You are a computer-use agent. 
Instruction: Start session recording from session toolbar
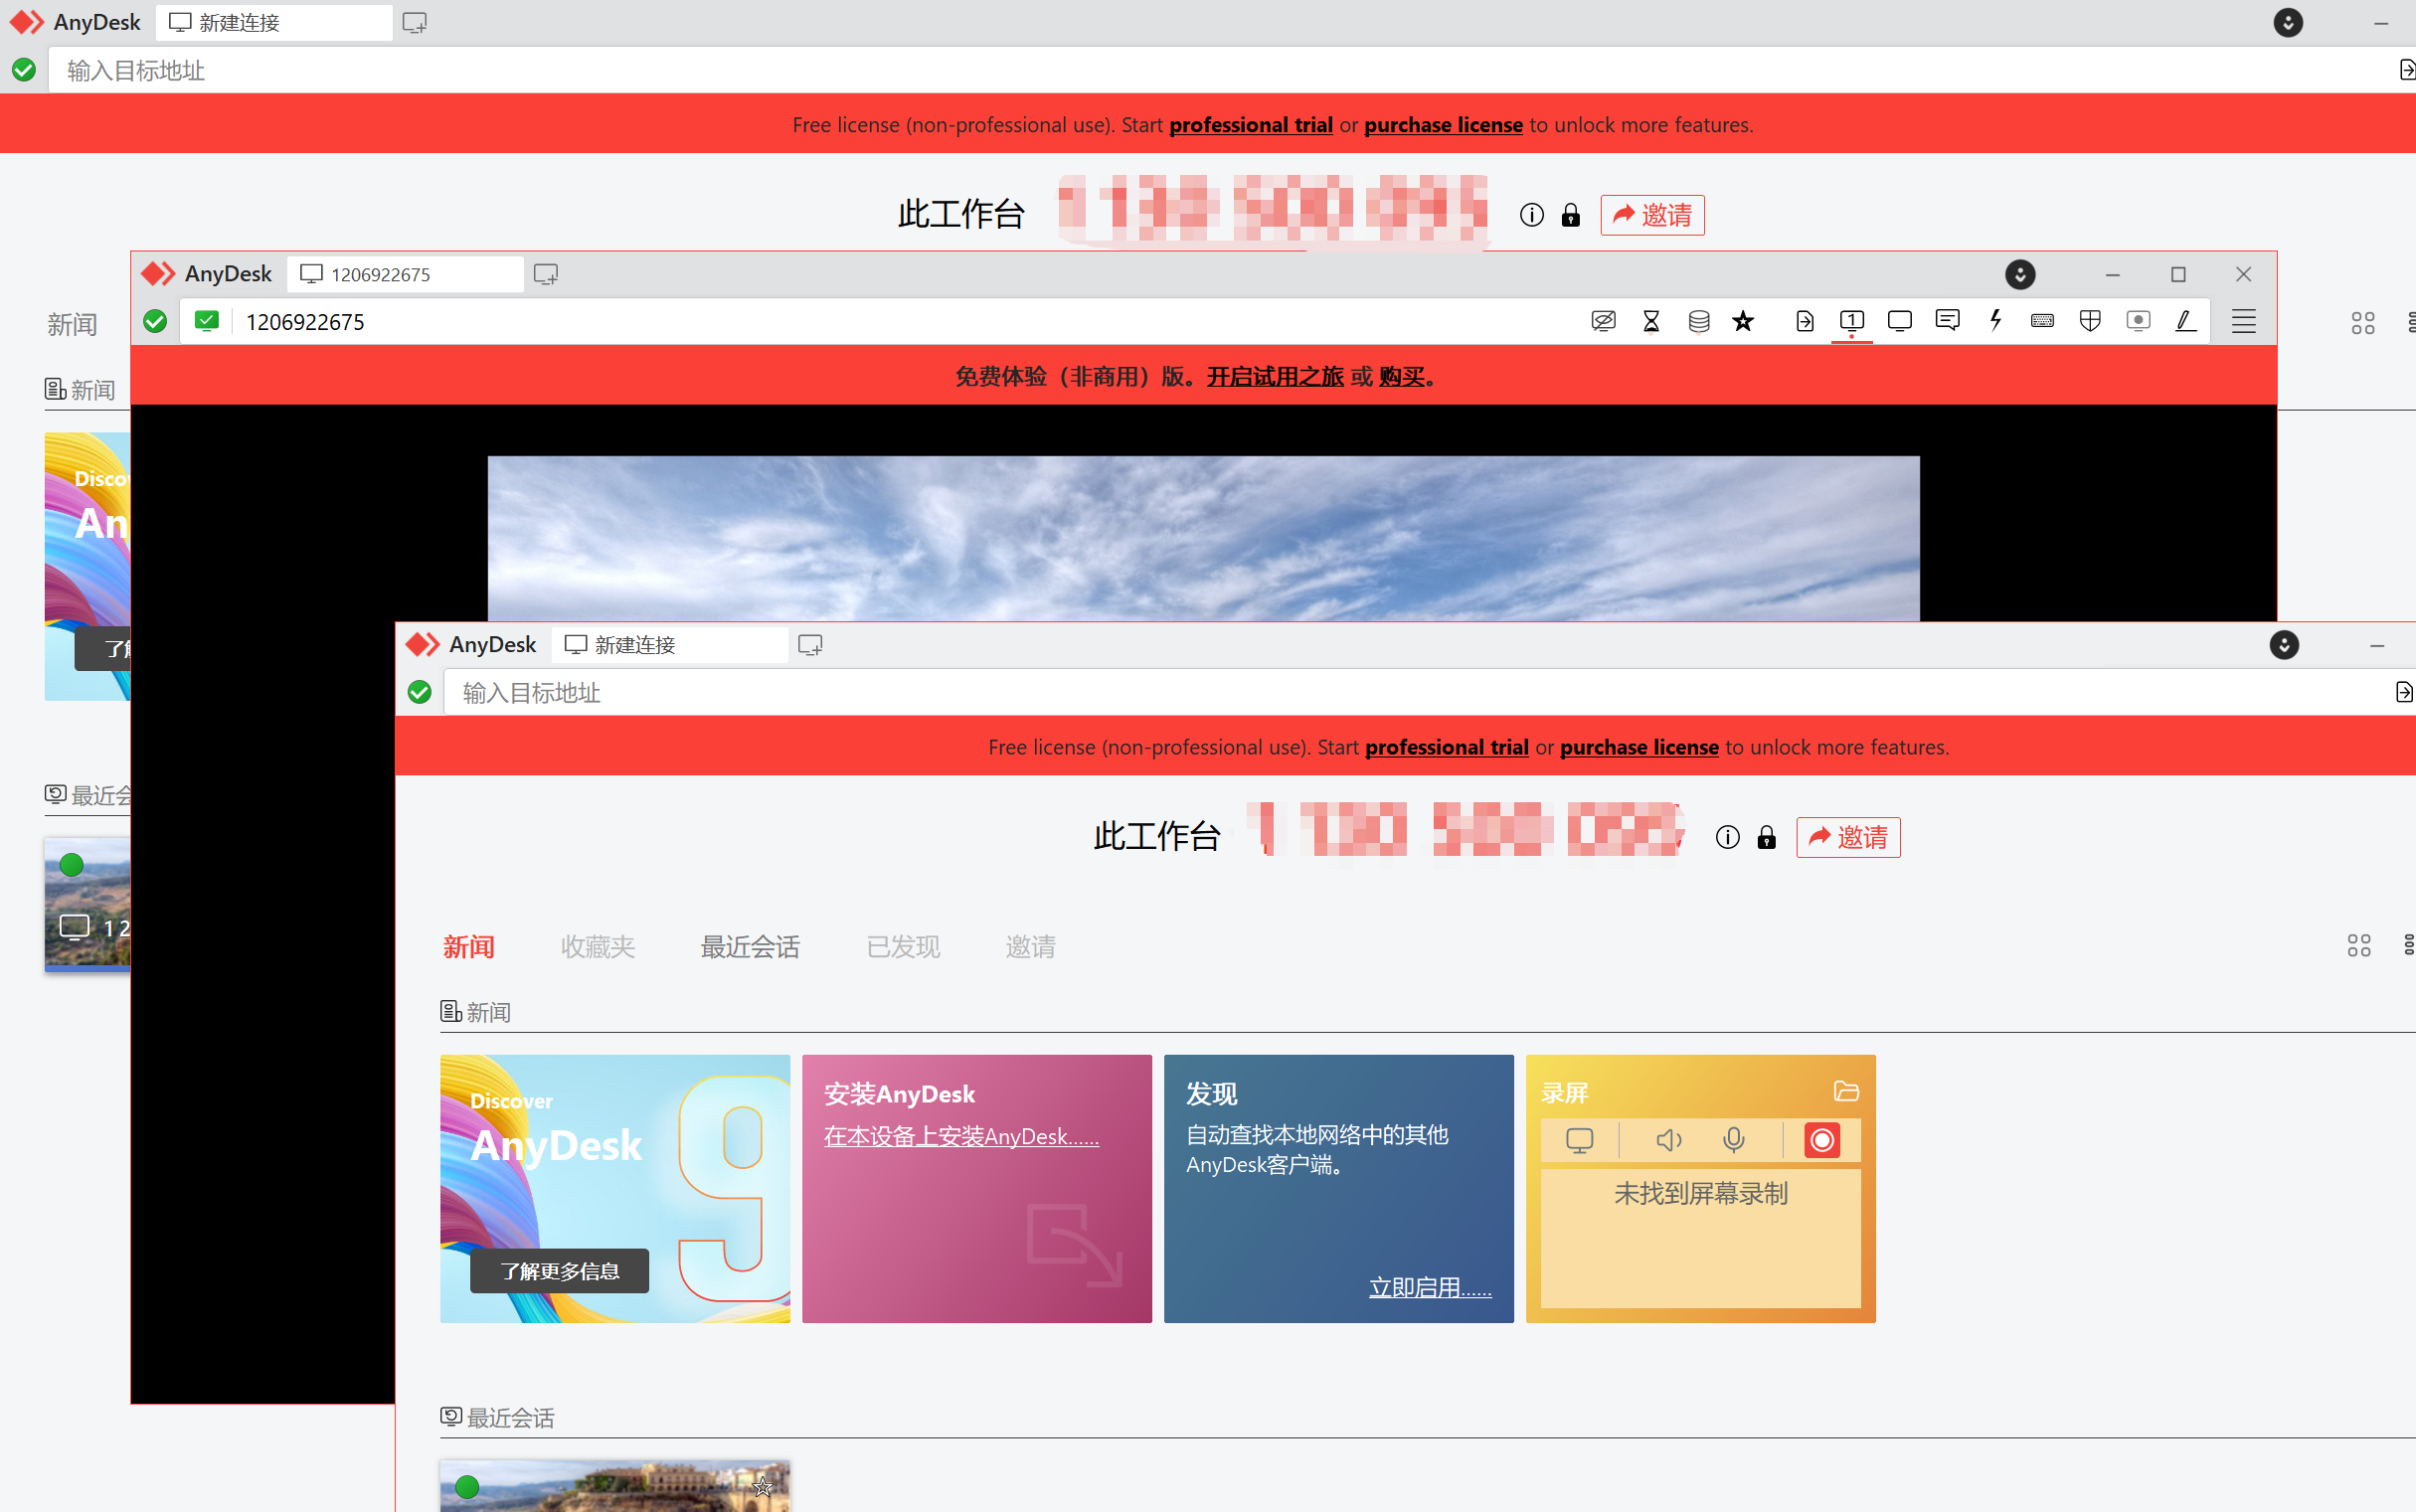pyautogui.click(x=2138, y=321)
